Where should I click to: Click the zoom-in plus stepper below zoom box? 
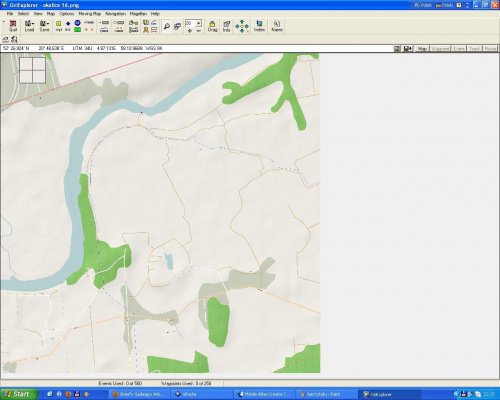[x=189, y=31]
